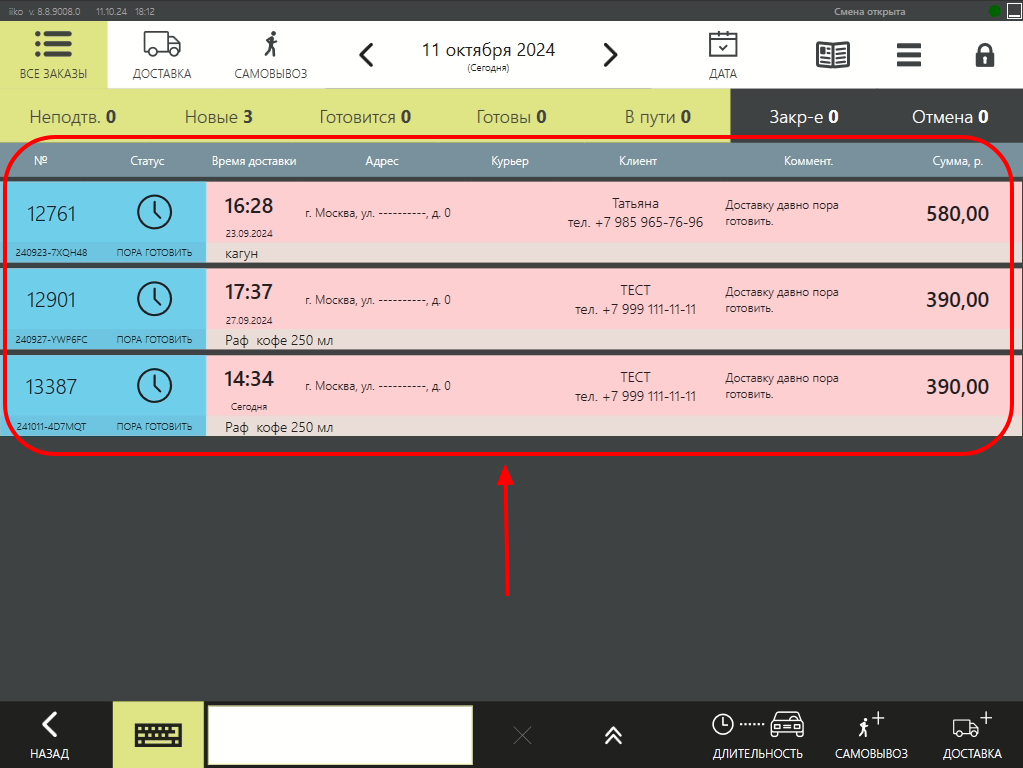Sort by Коммент. column header

coord(808,161)
